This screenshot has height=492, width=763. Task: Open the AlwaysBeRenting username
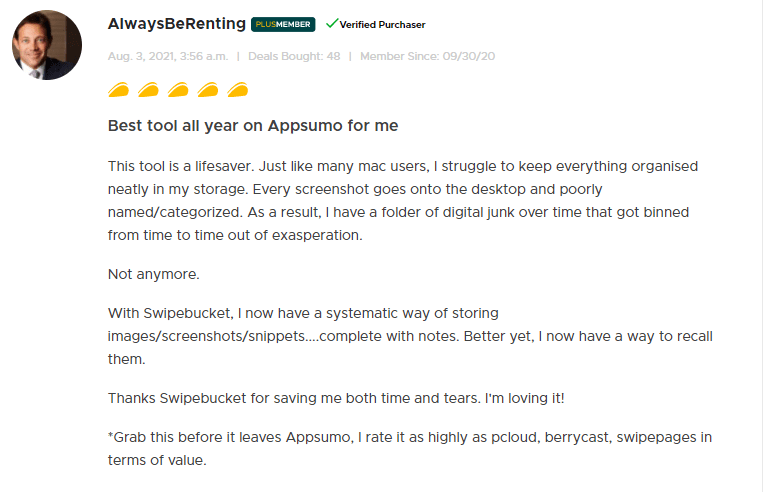[x=176, y=23]
